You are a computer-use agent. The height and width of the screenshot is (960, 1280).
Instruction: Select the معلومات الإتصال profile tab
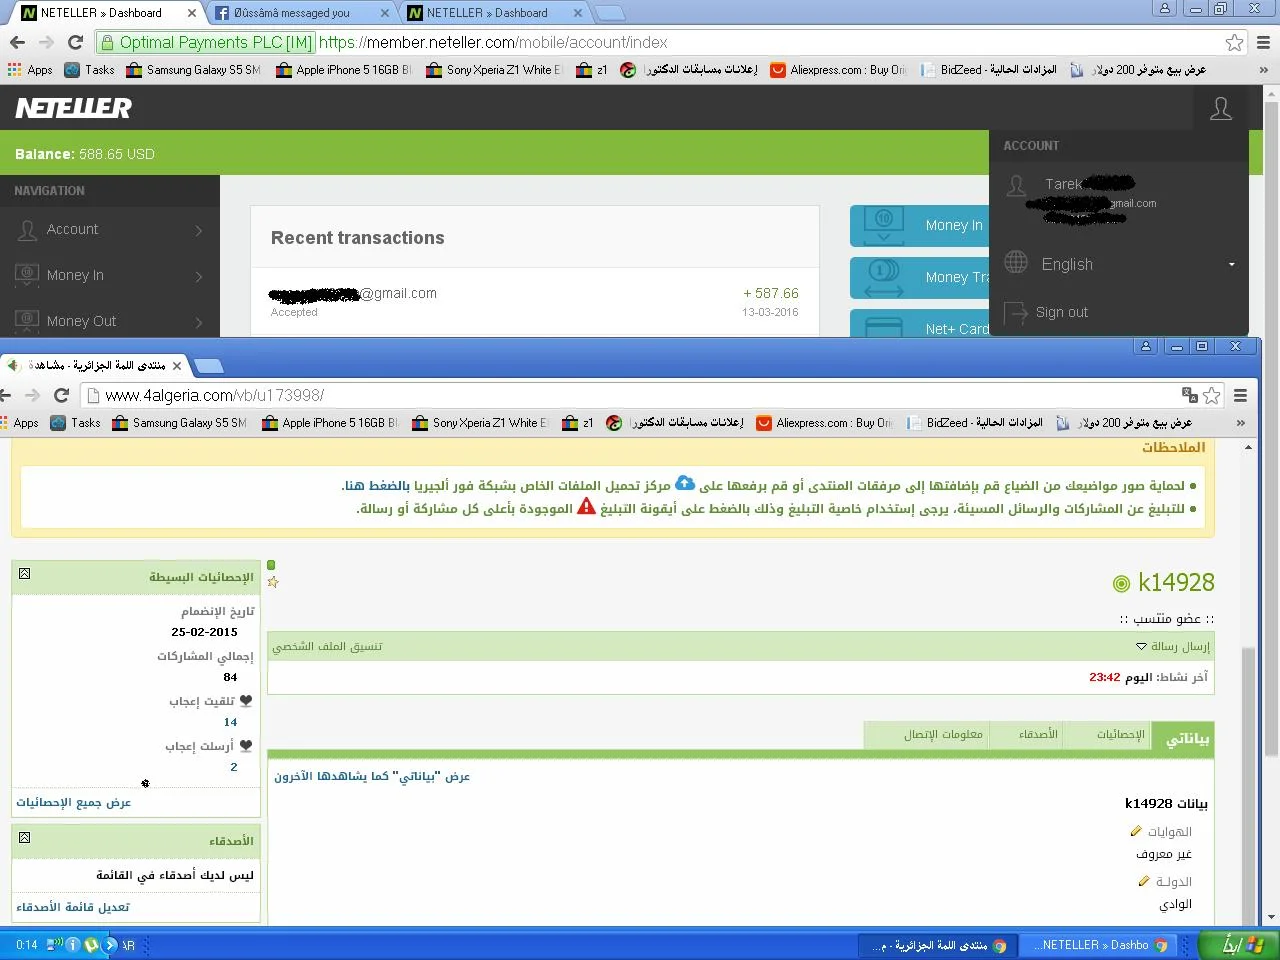pyautogui.click(x=943, y=734)
